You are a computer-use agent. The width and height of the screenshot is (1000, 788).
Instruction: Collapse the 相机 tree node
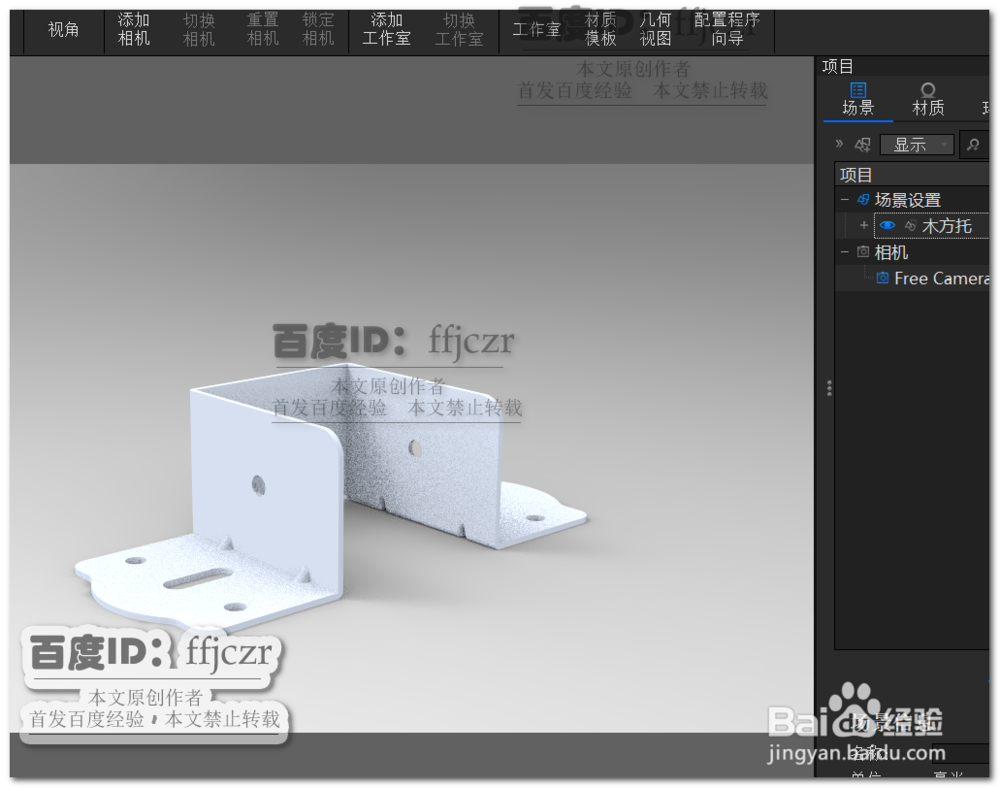(844, 252)
